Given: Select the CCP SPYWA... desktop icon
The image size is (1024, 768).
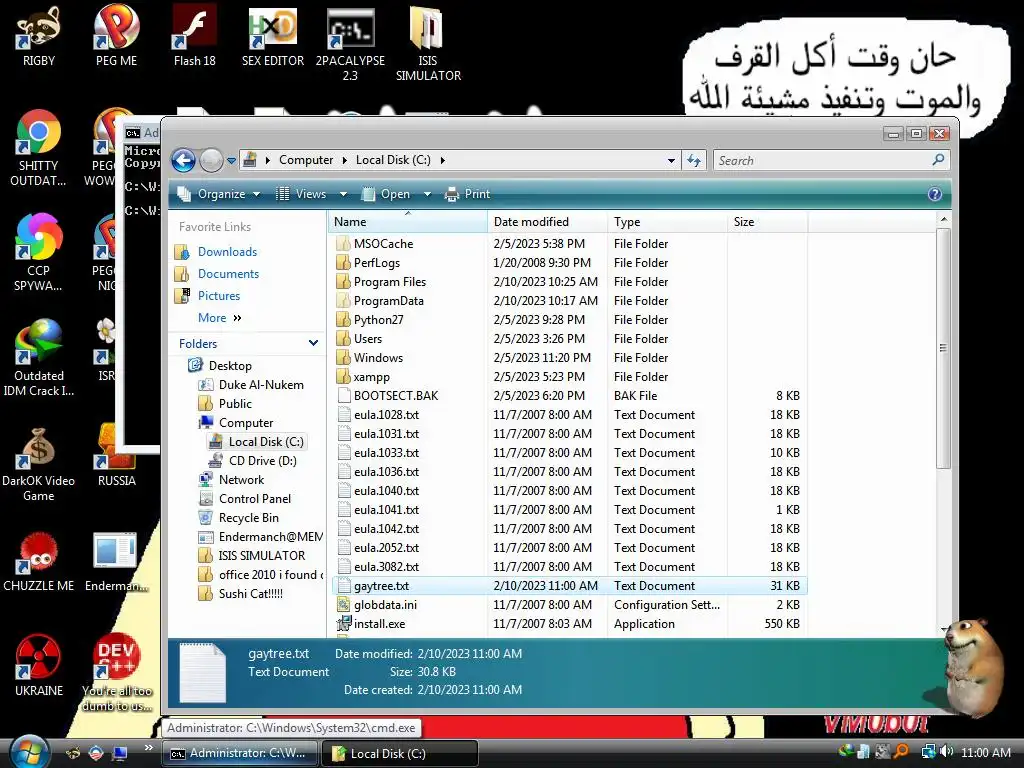Looking at the screenshot, I should (x=39, y=253).
